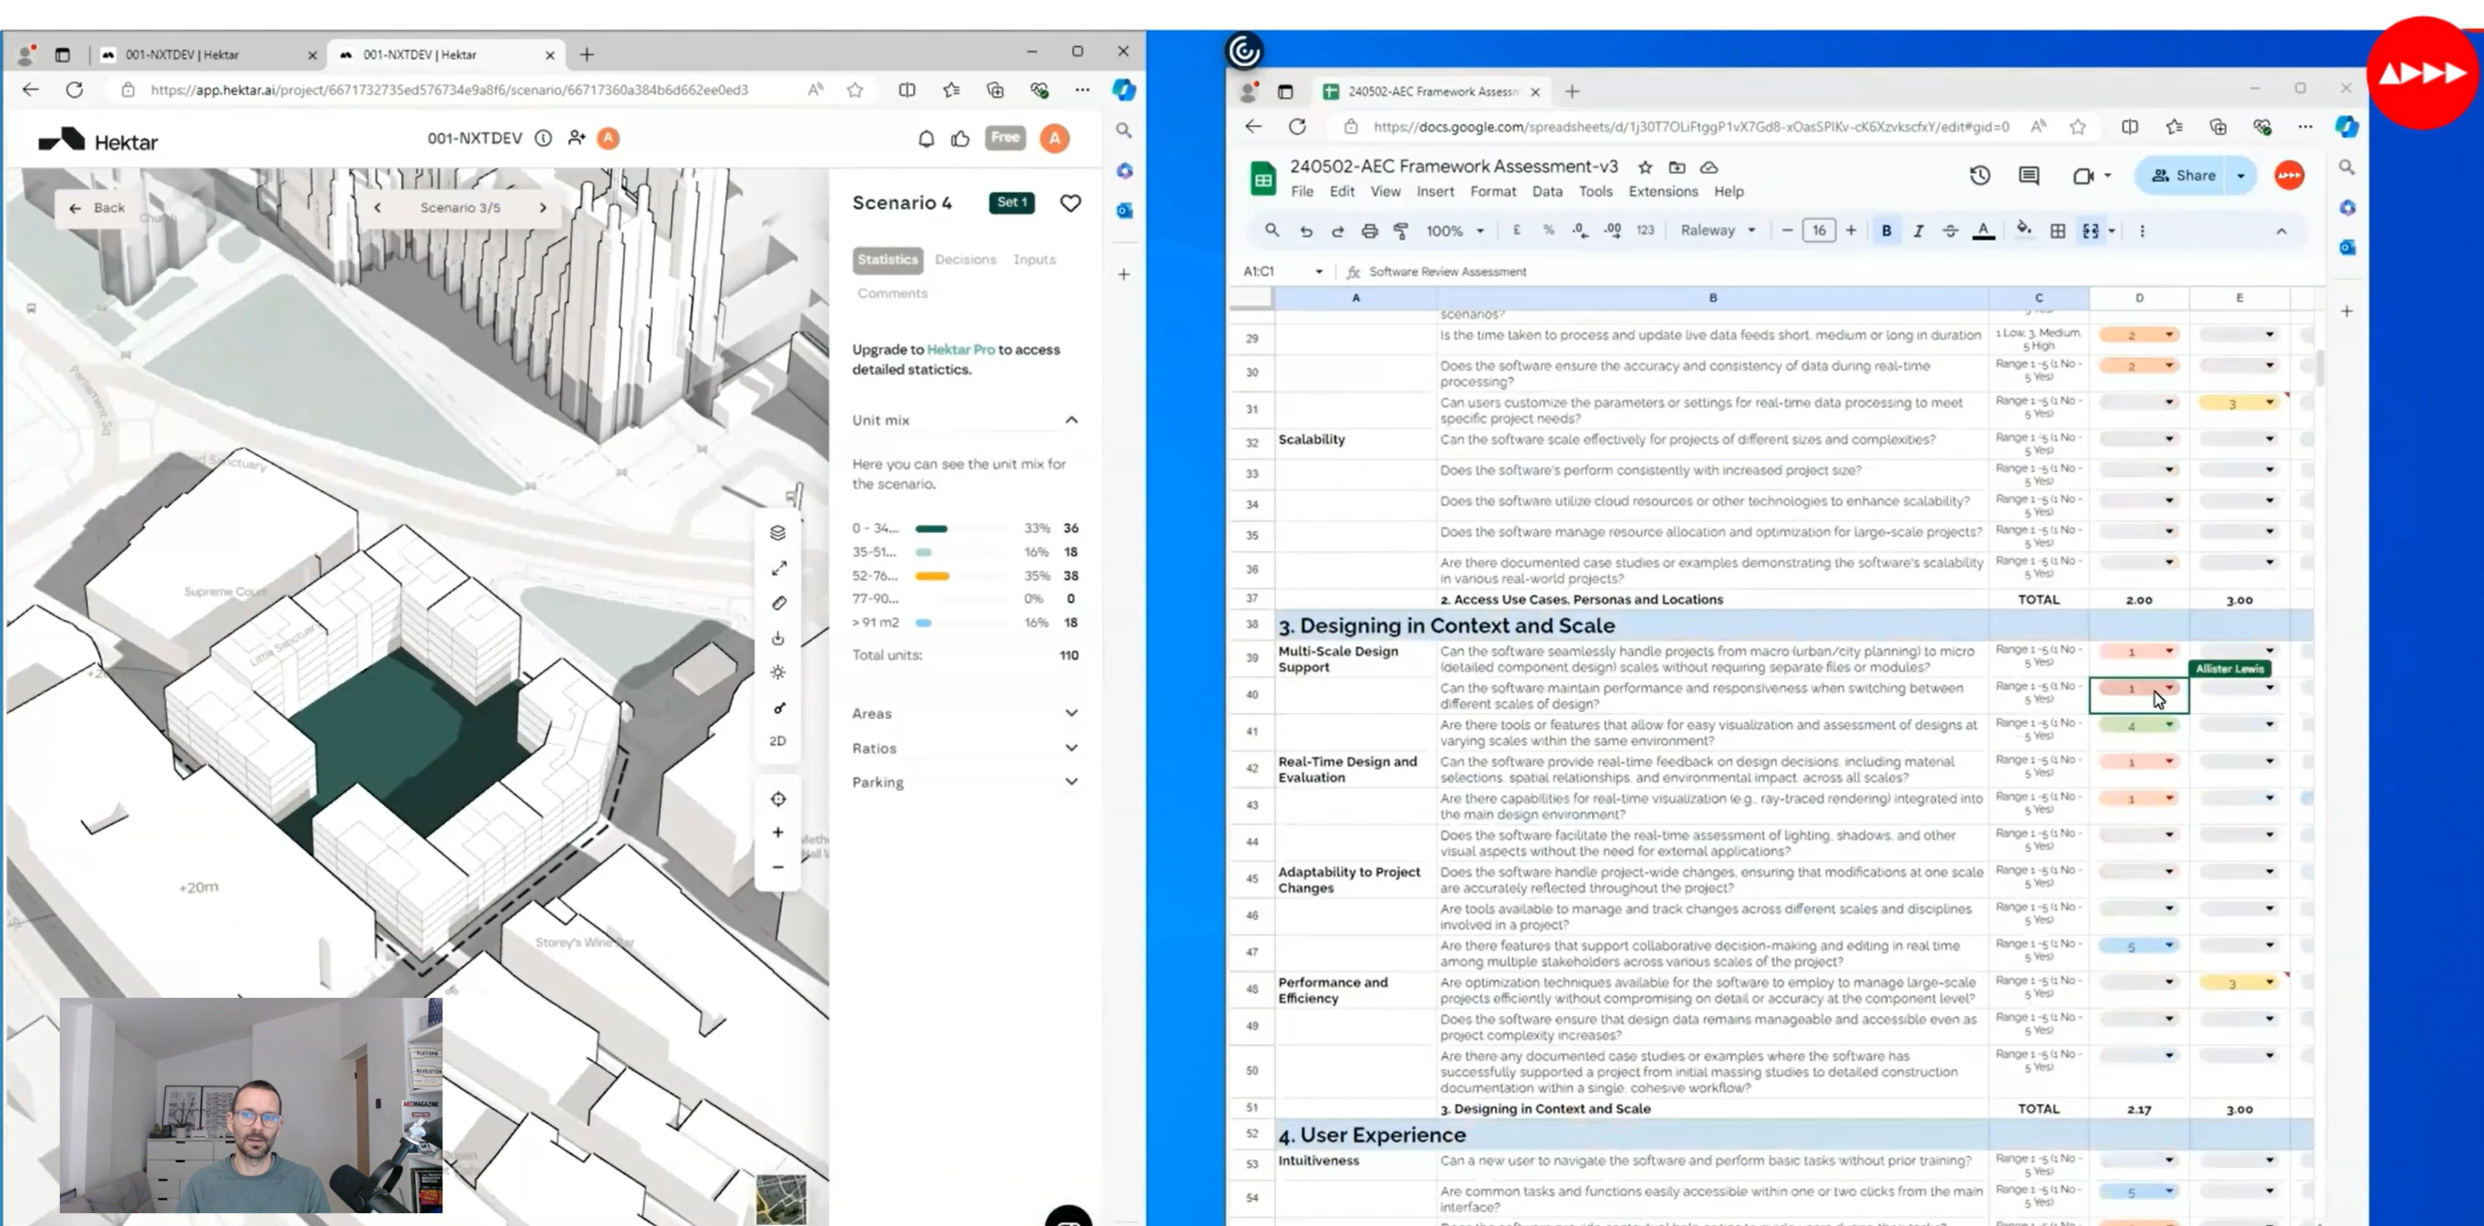Image resolution: width=2484 pixels, height=1226 pixels.
Task: Switch map to 2D view
Action: point(778,741)
